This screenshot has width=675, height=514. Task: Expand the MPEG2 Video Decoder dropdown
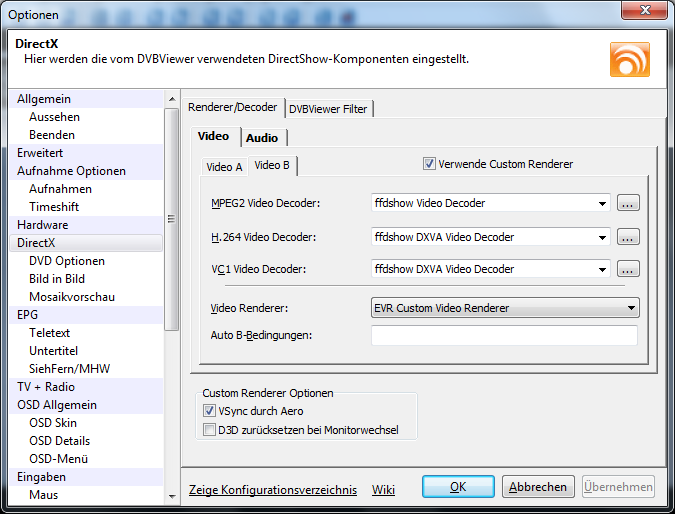[602, 203]
